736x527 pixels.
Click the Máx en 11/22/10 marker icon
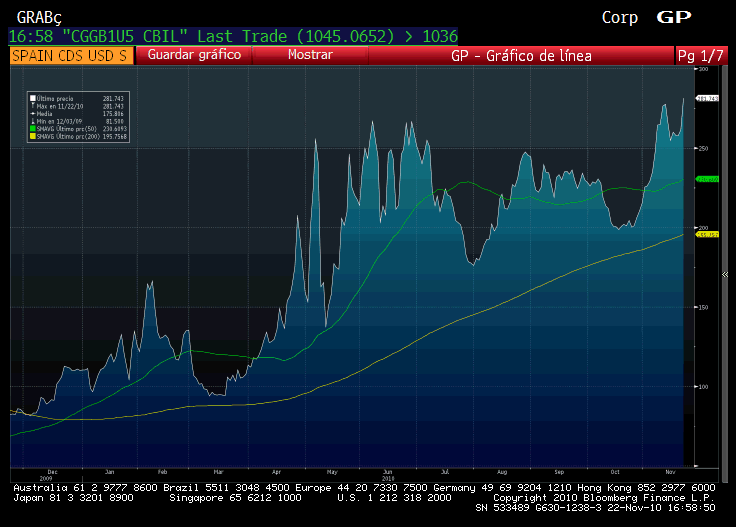(33, 106)
